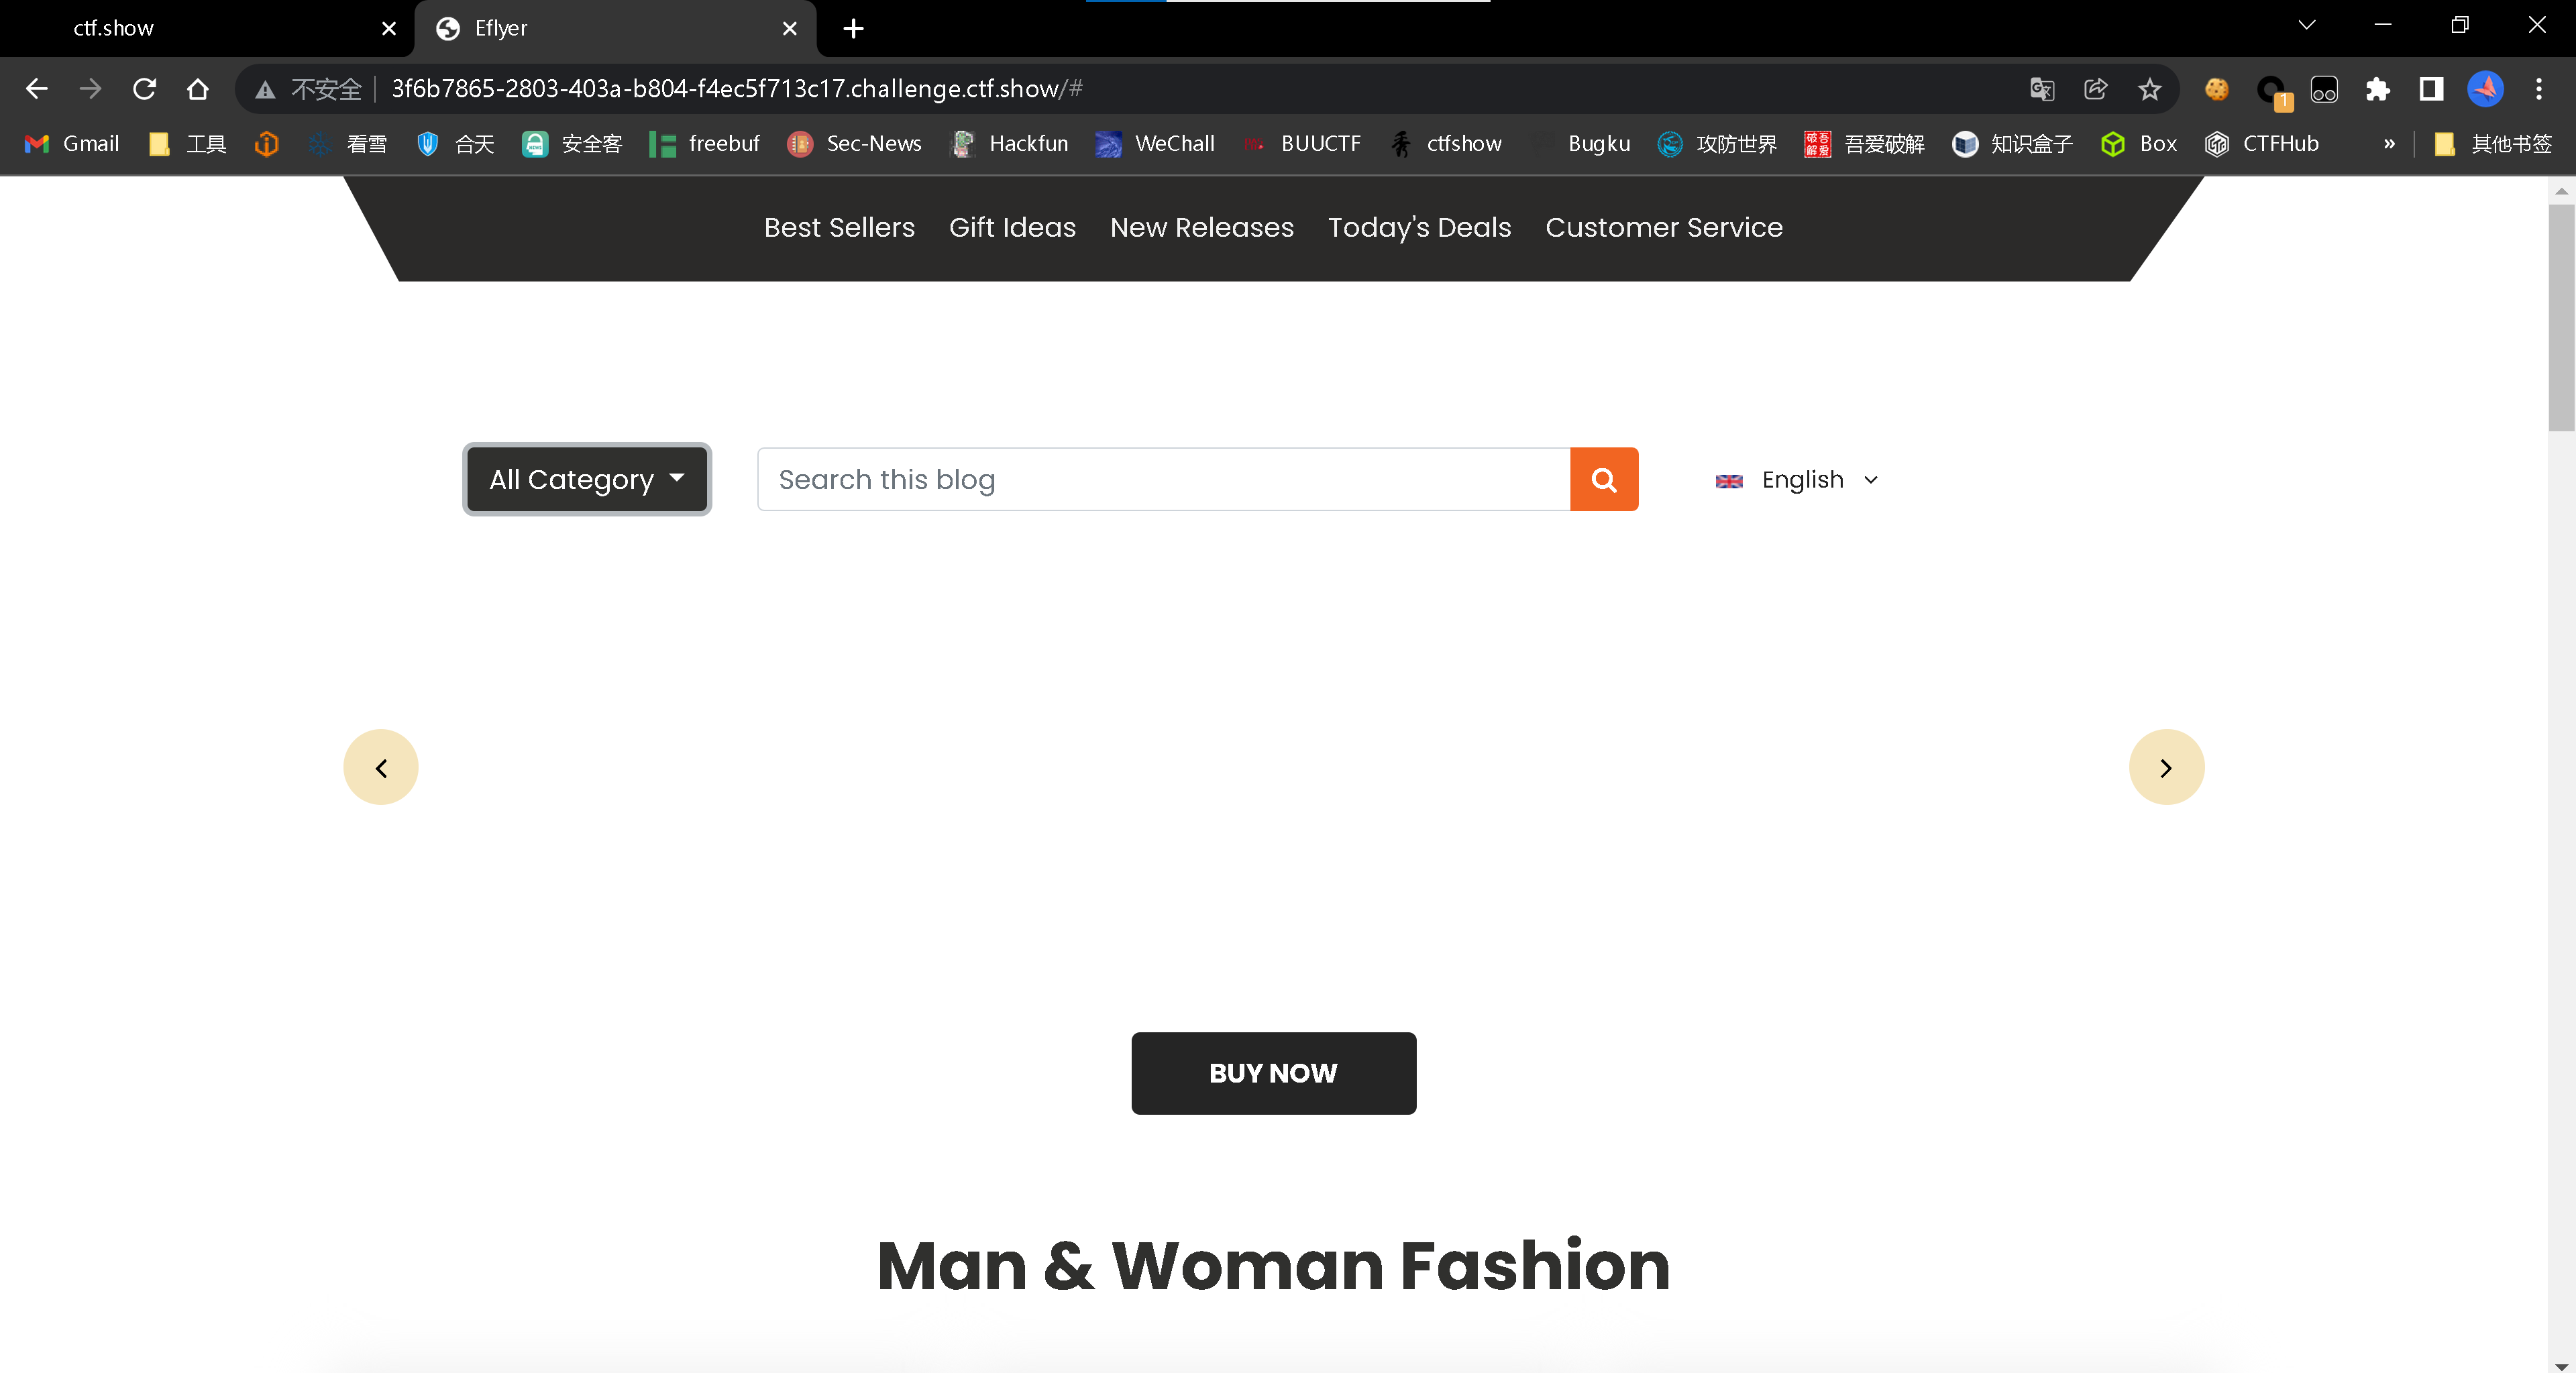The width and height of the screenshot is (2576, 1373).
Task: Click the share page icon
Action: click(x=2095, y=89)
